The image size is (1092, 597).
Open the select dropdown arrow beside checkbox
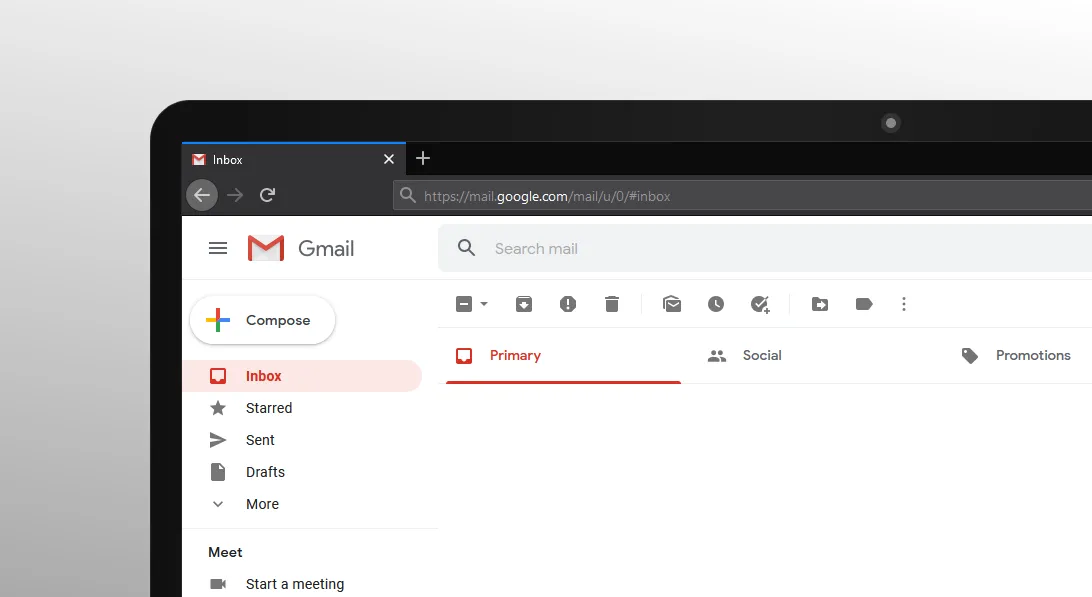pos(484,304)
